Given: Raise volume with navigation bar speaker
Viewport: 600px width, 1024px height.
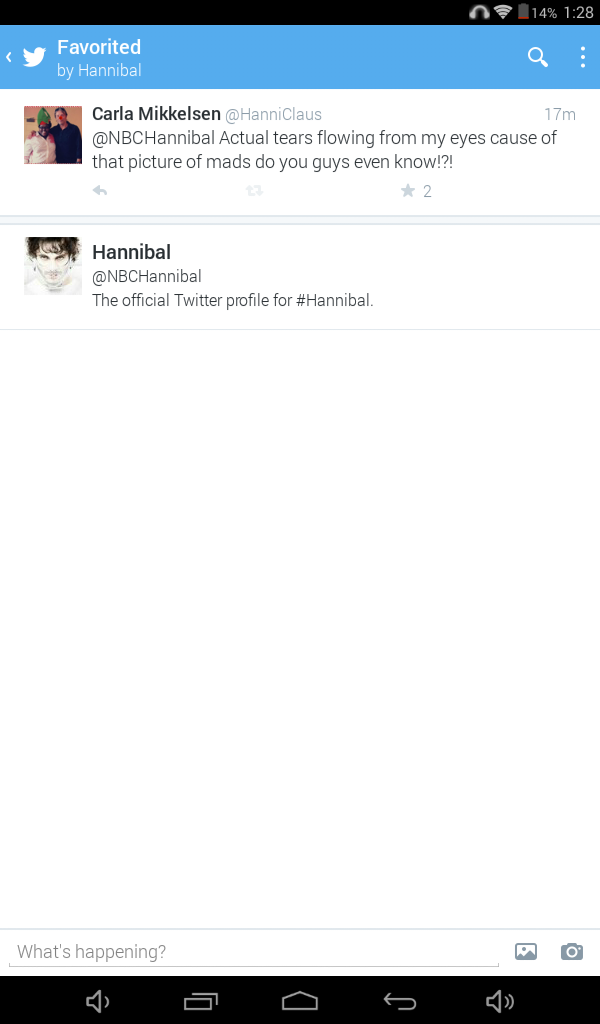Looking at the screenshot, I should 500,1000.
